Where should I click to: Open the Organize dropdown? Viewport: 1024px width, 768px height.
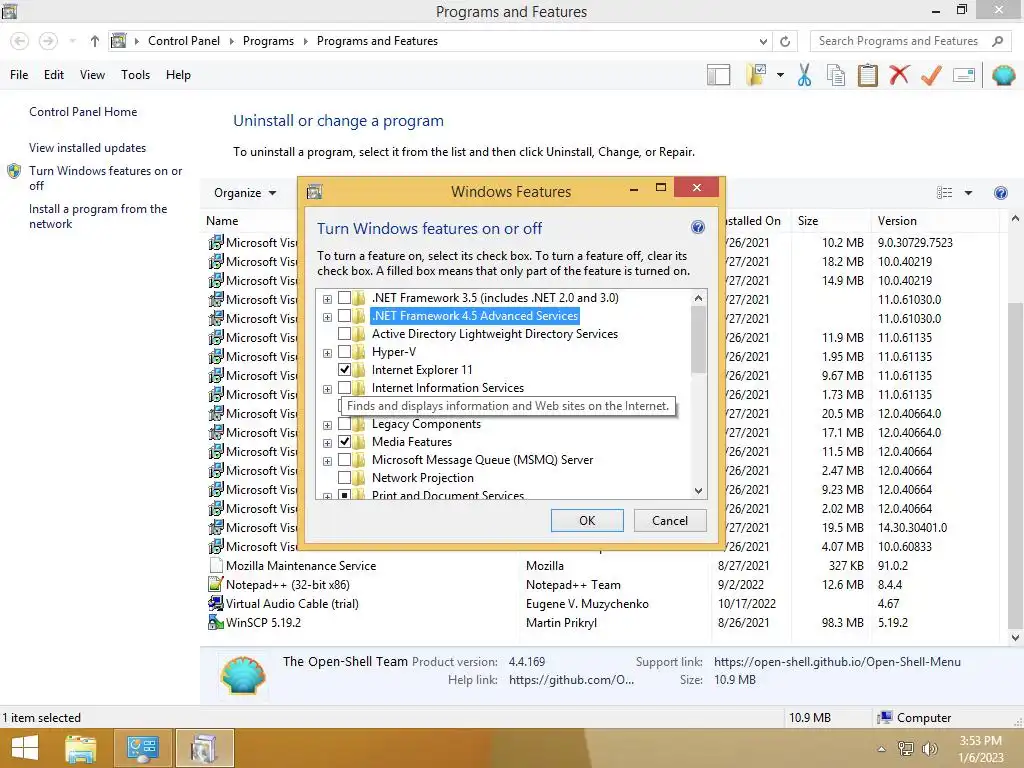(245, 193)
